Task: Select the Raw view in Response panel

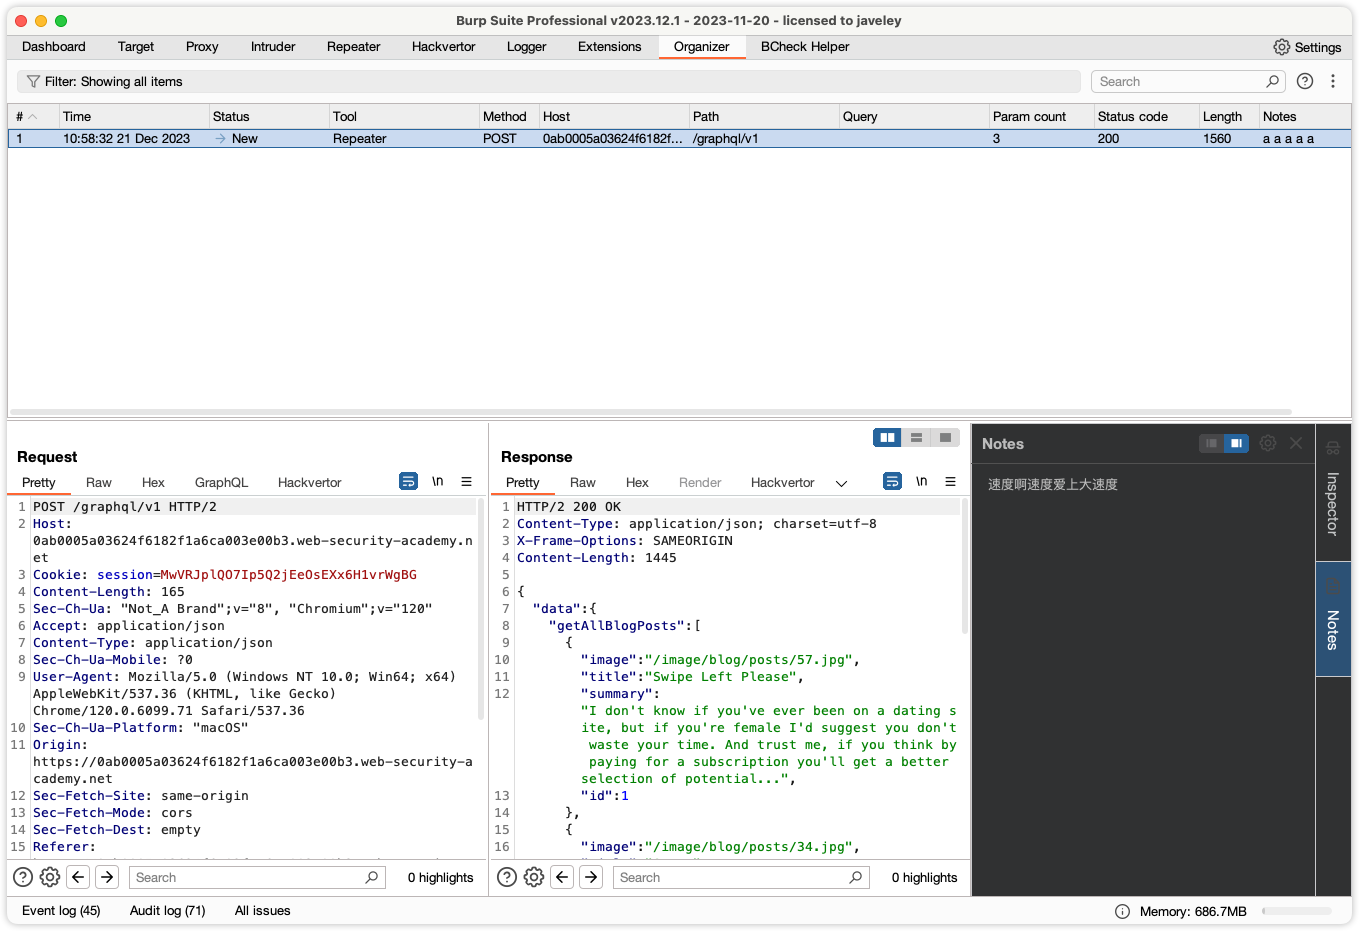Action: click(x=583, y=482)
